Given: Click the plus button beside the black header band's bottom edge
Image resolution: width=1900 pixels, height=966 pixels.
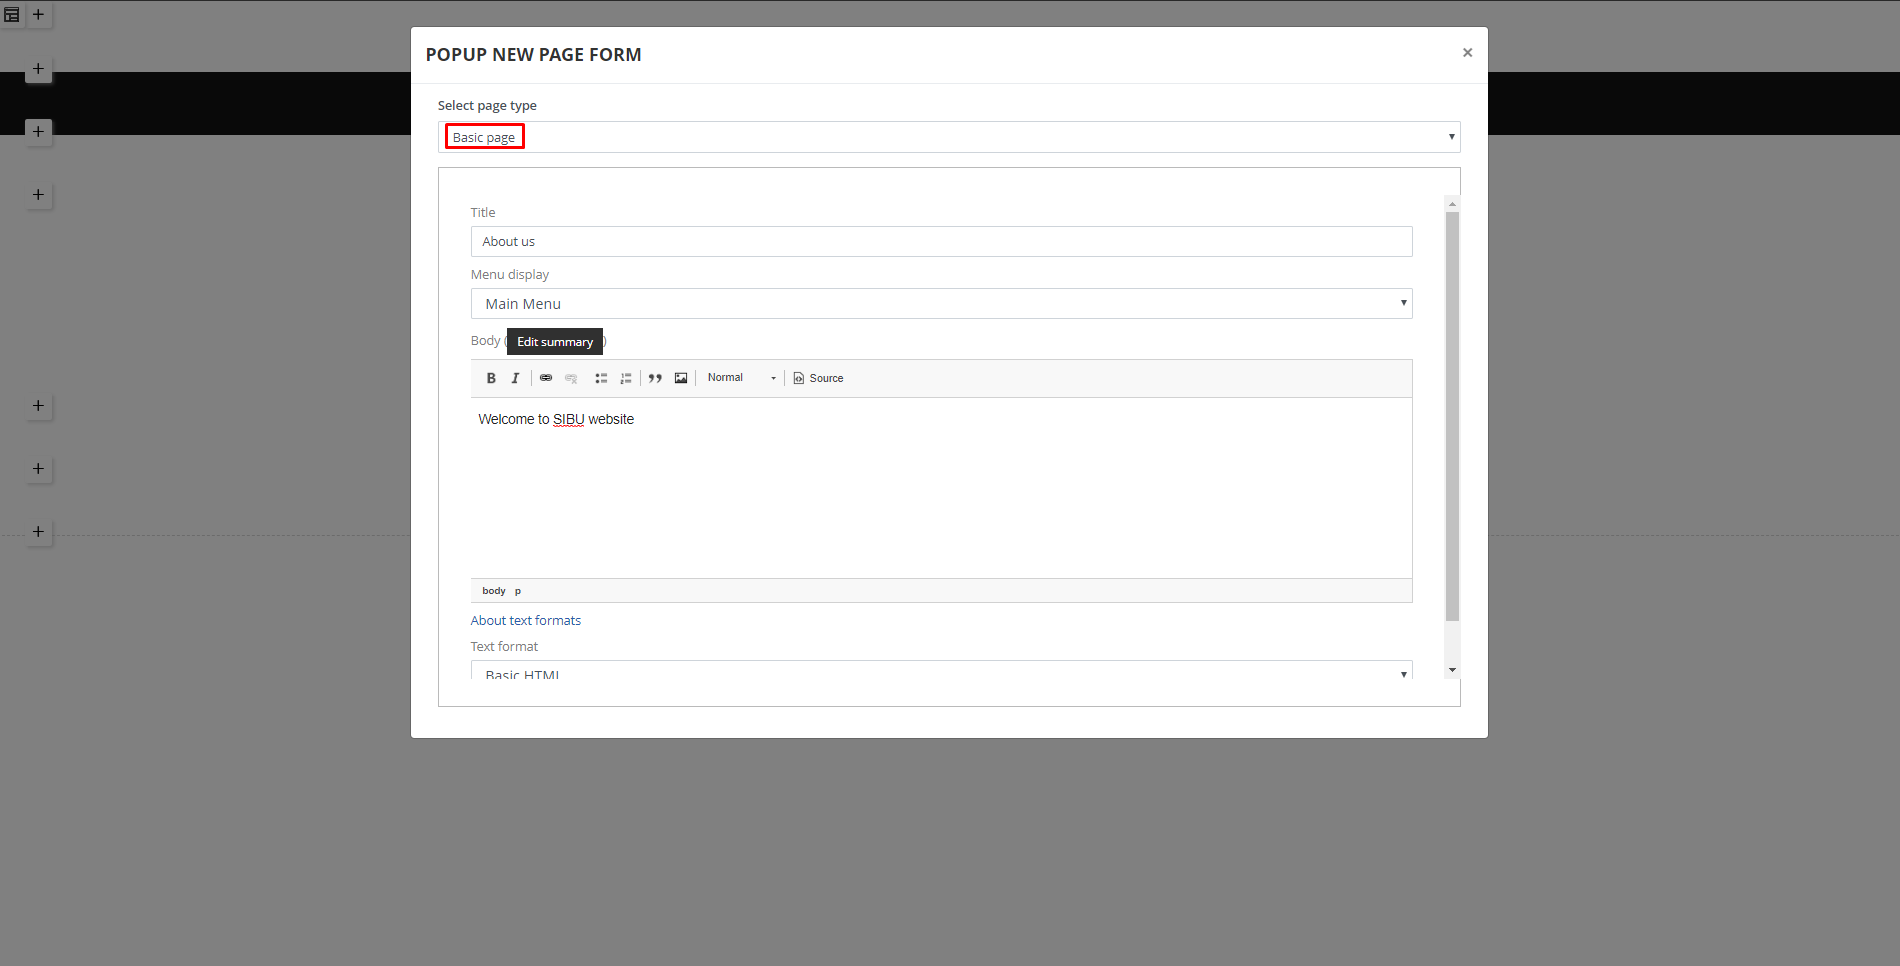Looking at the screenshot, I should (x=38, y=132).
